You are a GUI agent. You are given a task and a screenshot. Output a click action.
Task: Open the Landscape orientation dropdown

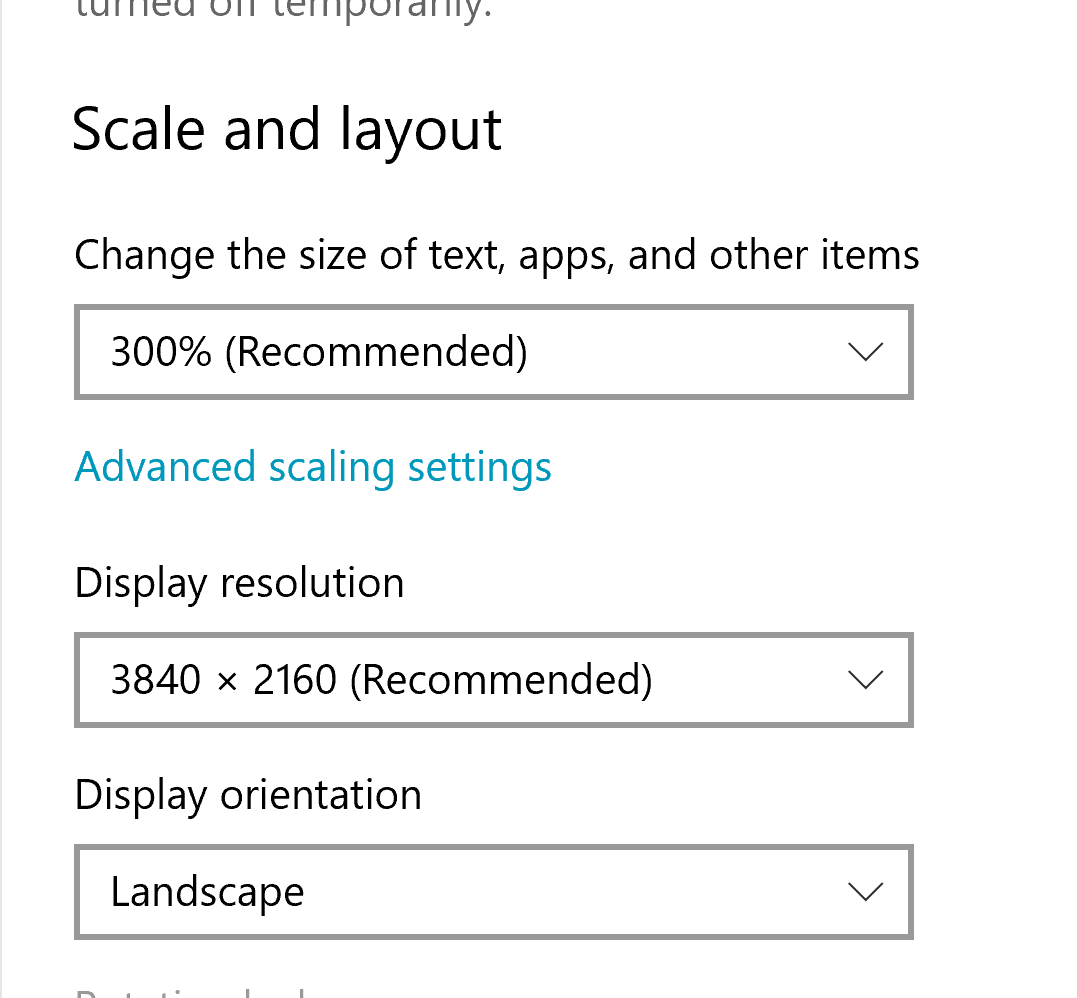tap(493, 892)
